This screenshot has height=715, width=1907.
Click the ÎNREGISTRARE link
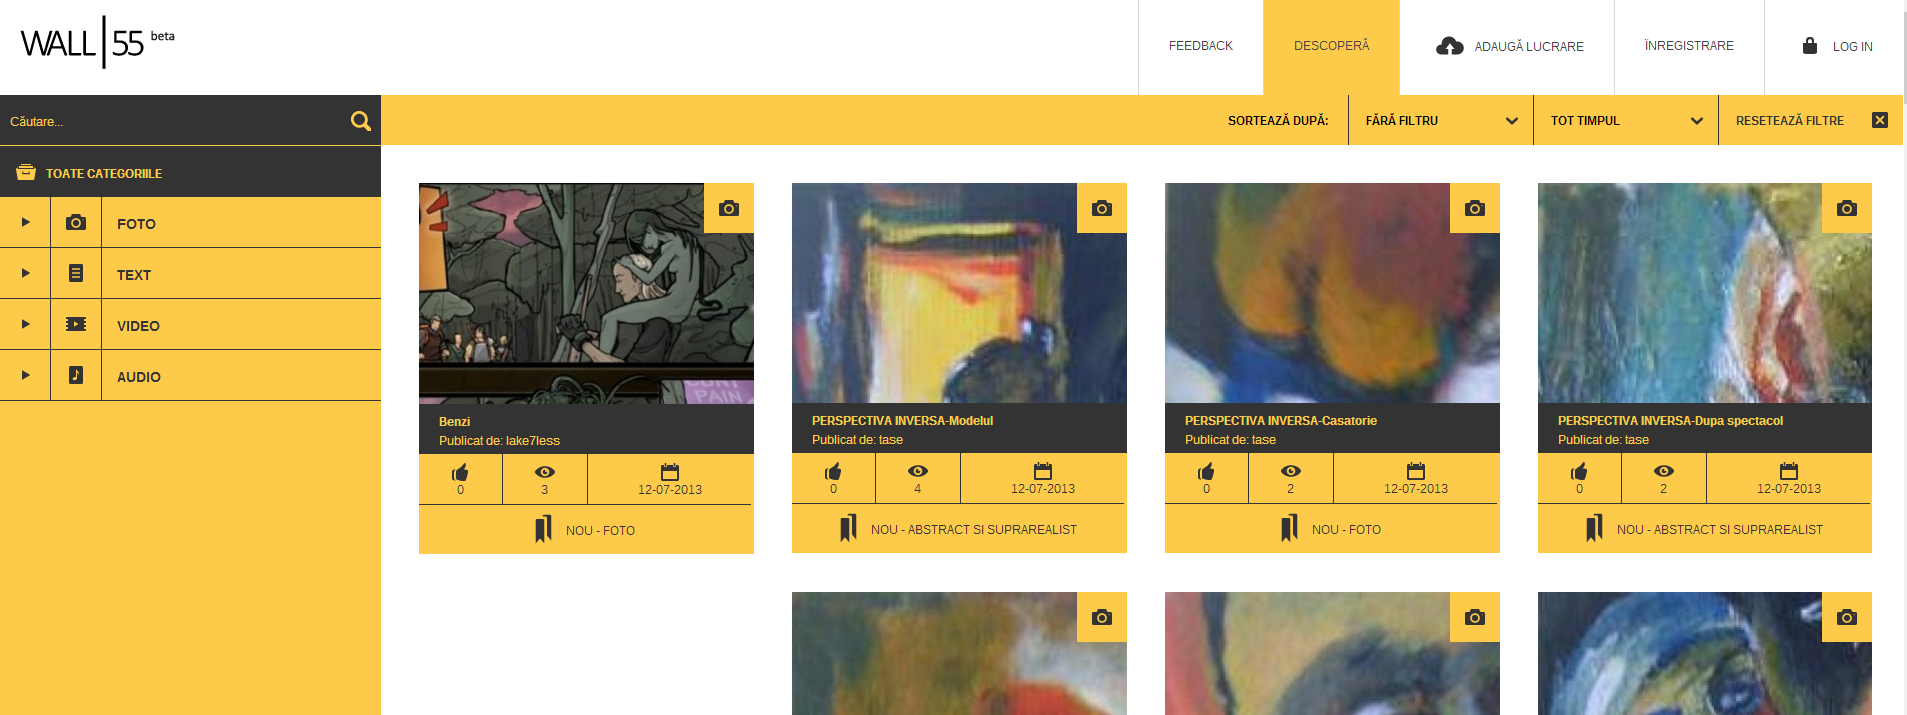click(1689, 46)
